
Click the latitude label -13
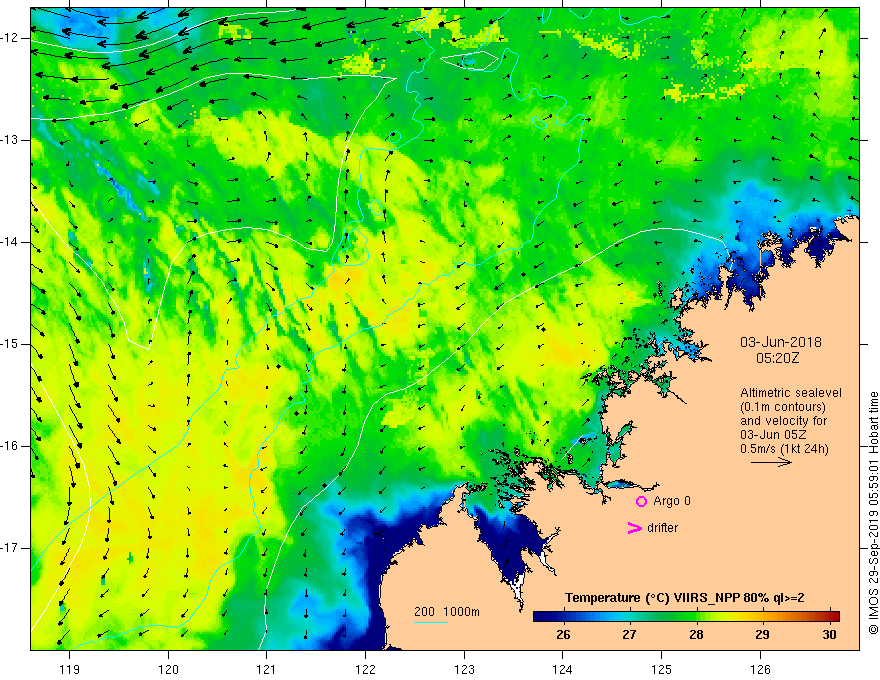coord(11,140)
